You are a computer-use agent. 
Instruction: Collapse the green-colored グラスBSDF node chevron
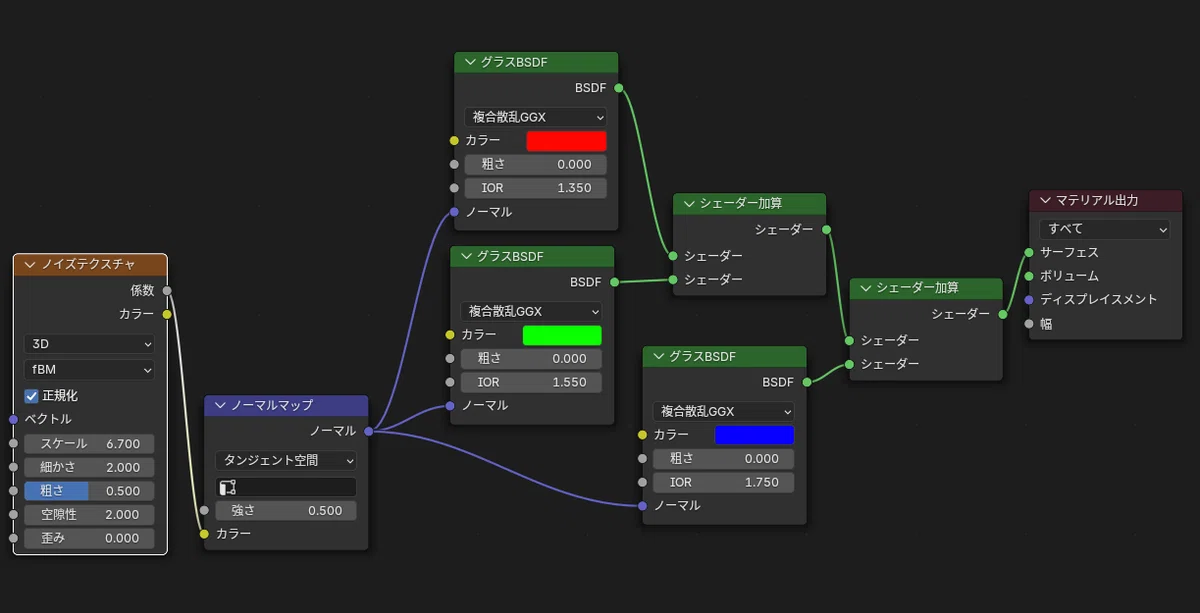coord(466,256)
